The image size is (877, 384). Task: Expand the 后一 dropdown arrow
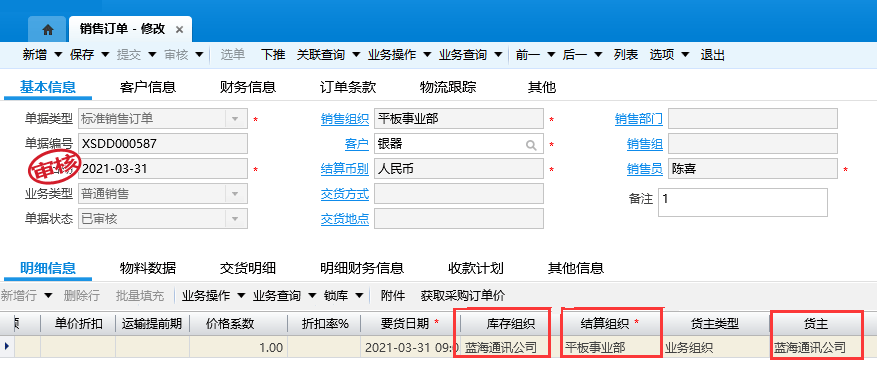click(x=598, y=55)
